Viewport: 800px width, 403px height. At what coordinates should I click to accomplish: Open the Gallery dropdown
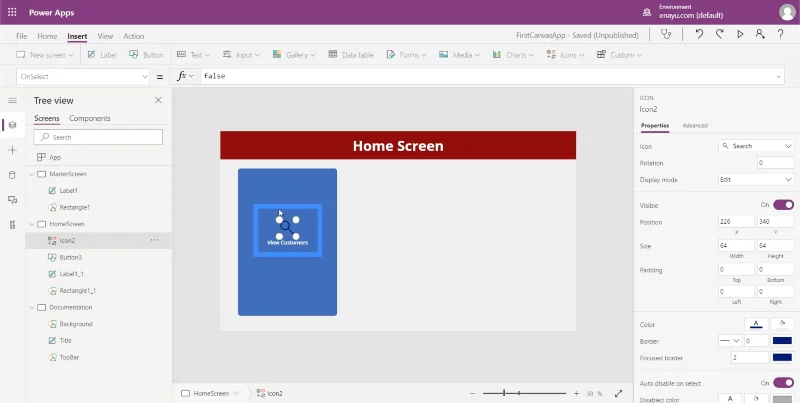click(x=294, y=55)
